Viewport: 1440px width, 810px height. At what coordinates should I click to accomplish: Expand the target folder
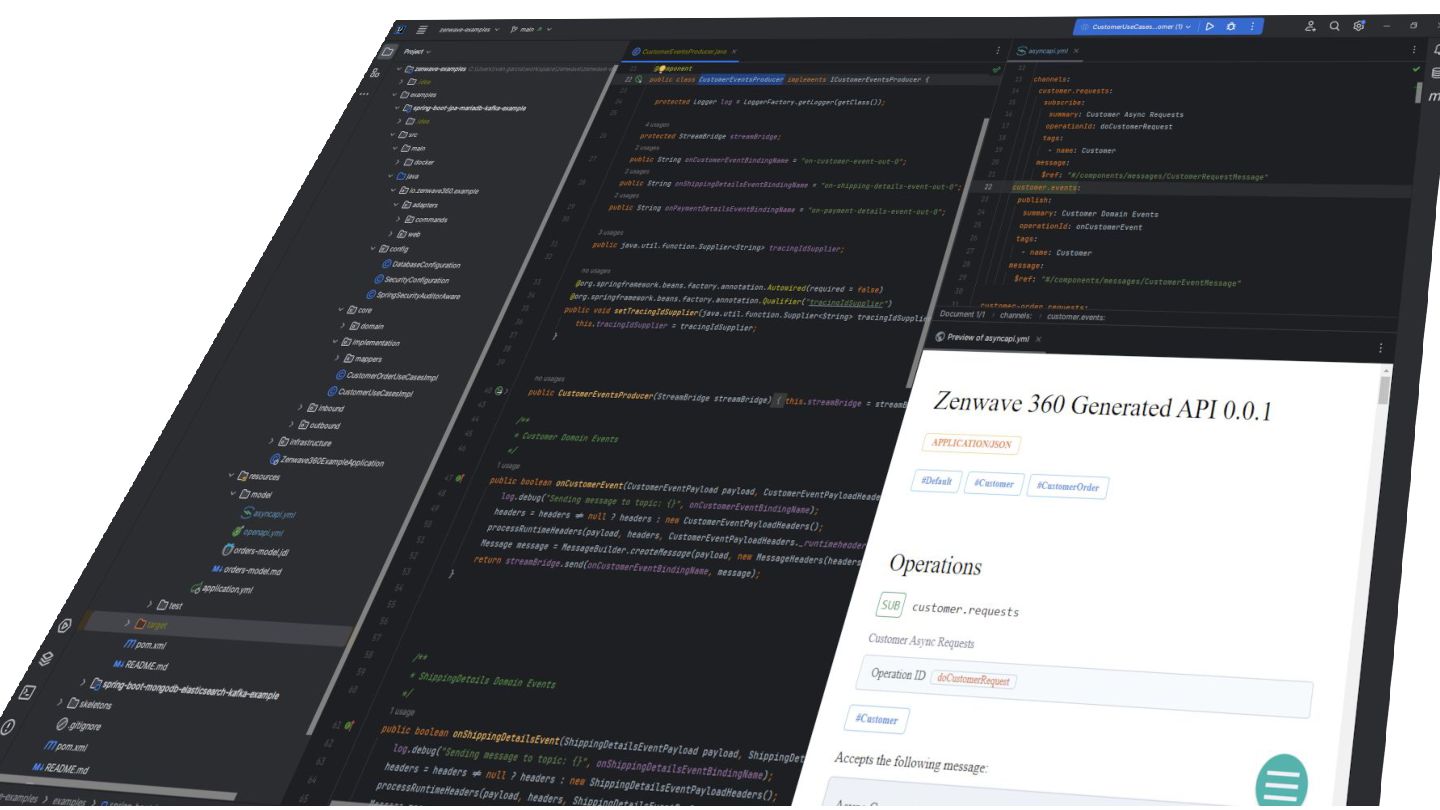point(126,624)
